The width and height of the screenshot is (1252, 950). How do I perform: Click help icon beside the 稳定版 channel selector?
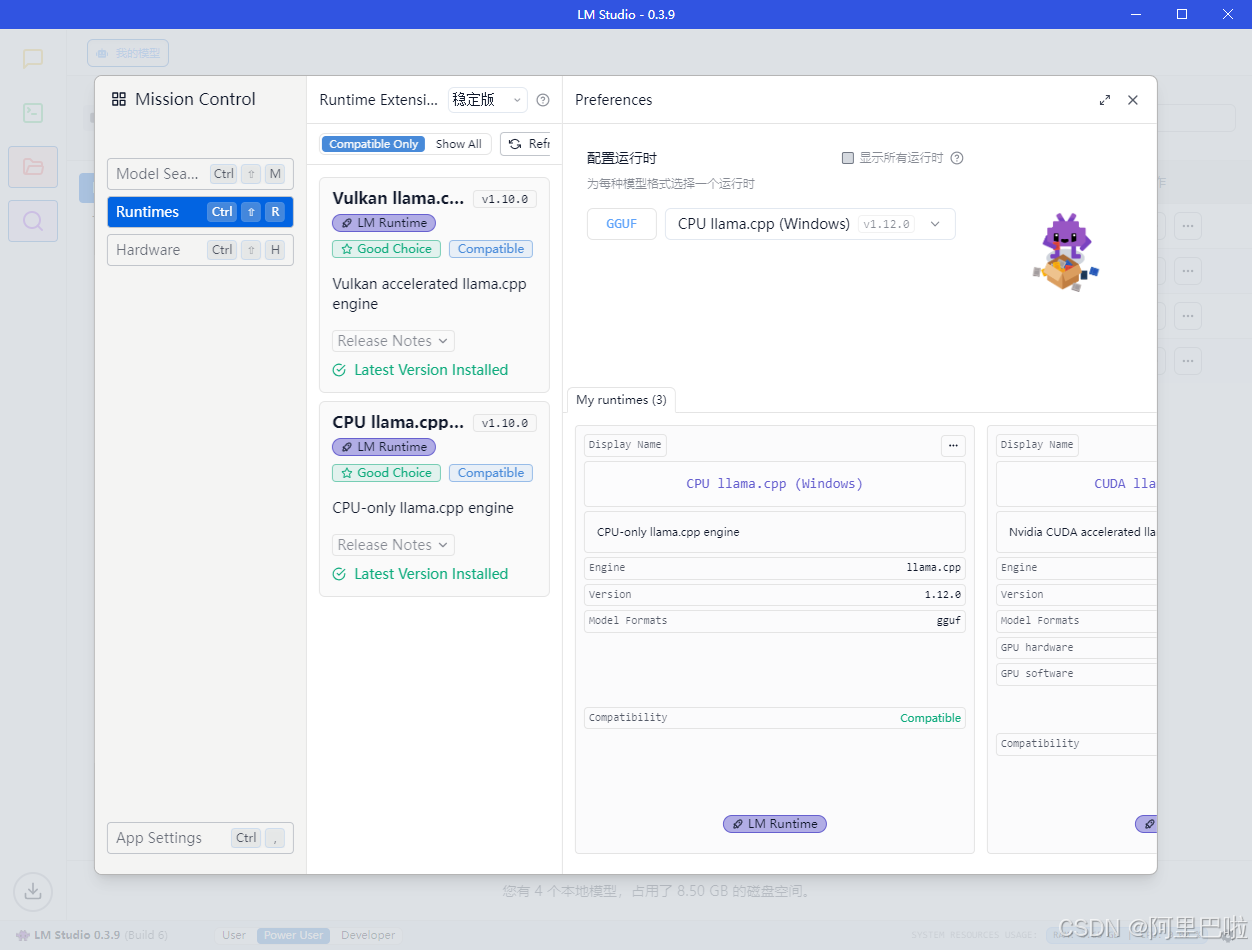[543, 100]
